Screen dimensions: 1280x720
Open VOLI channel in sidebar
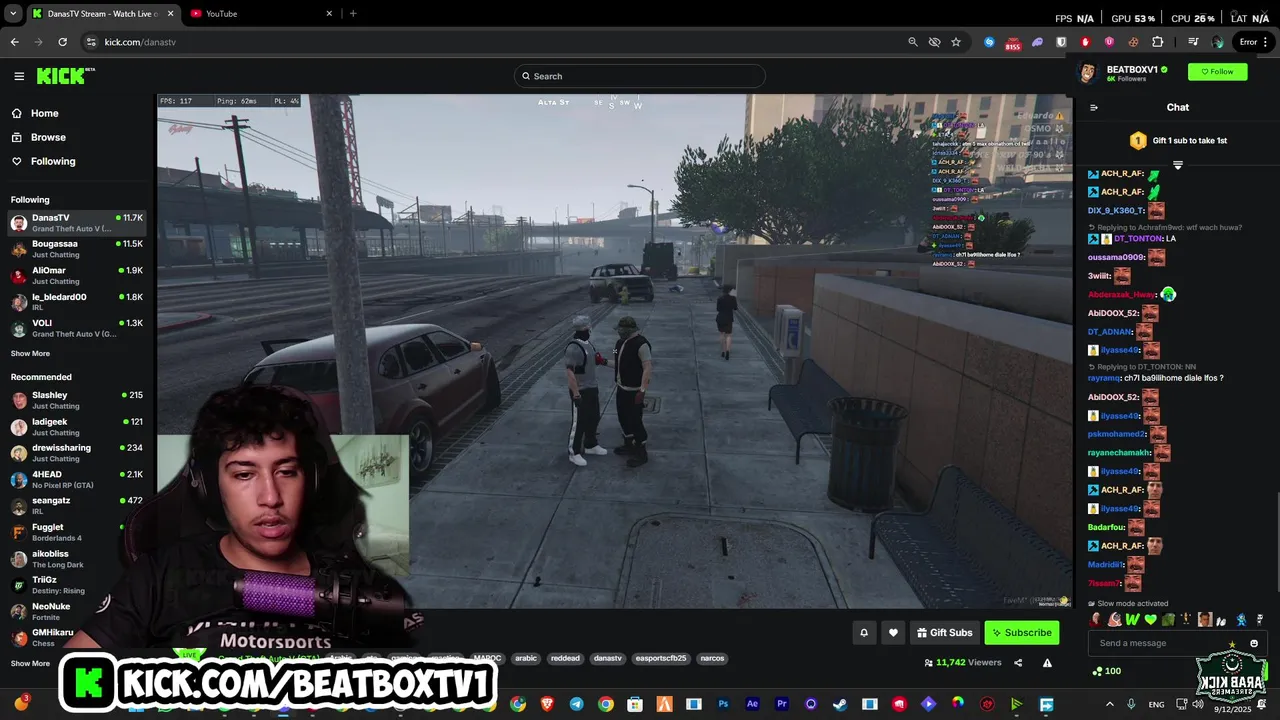(77, 329)
